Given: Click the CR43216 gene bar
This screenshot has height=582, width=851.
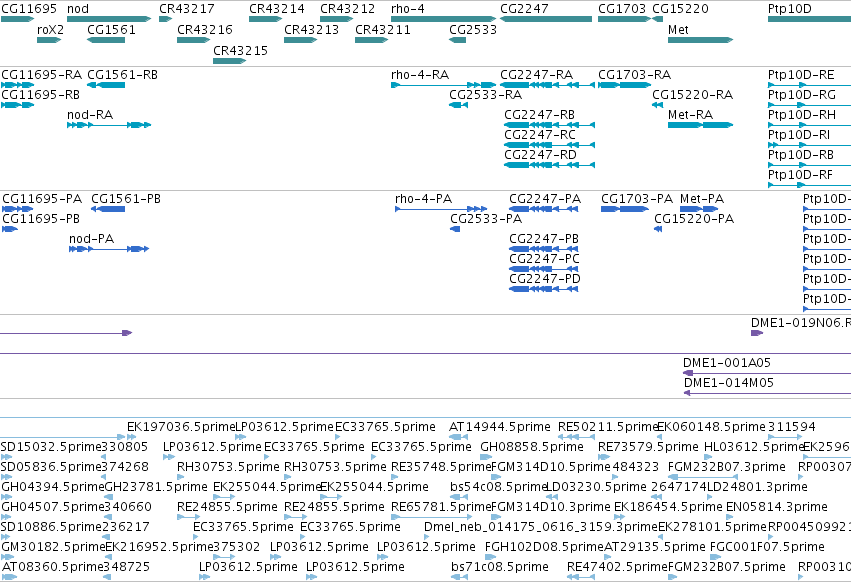Looking at the screenshot, I should (x=193, y=40).
